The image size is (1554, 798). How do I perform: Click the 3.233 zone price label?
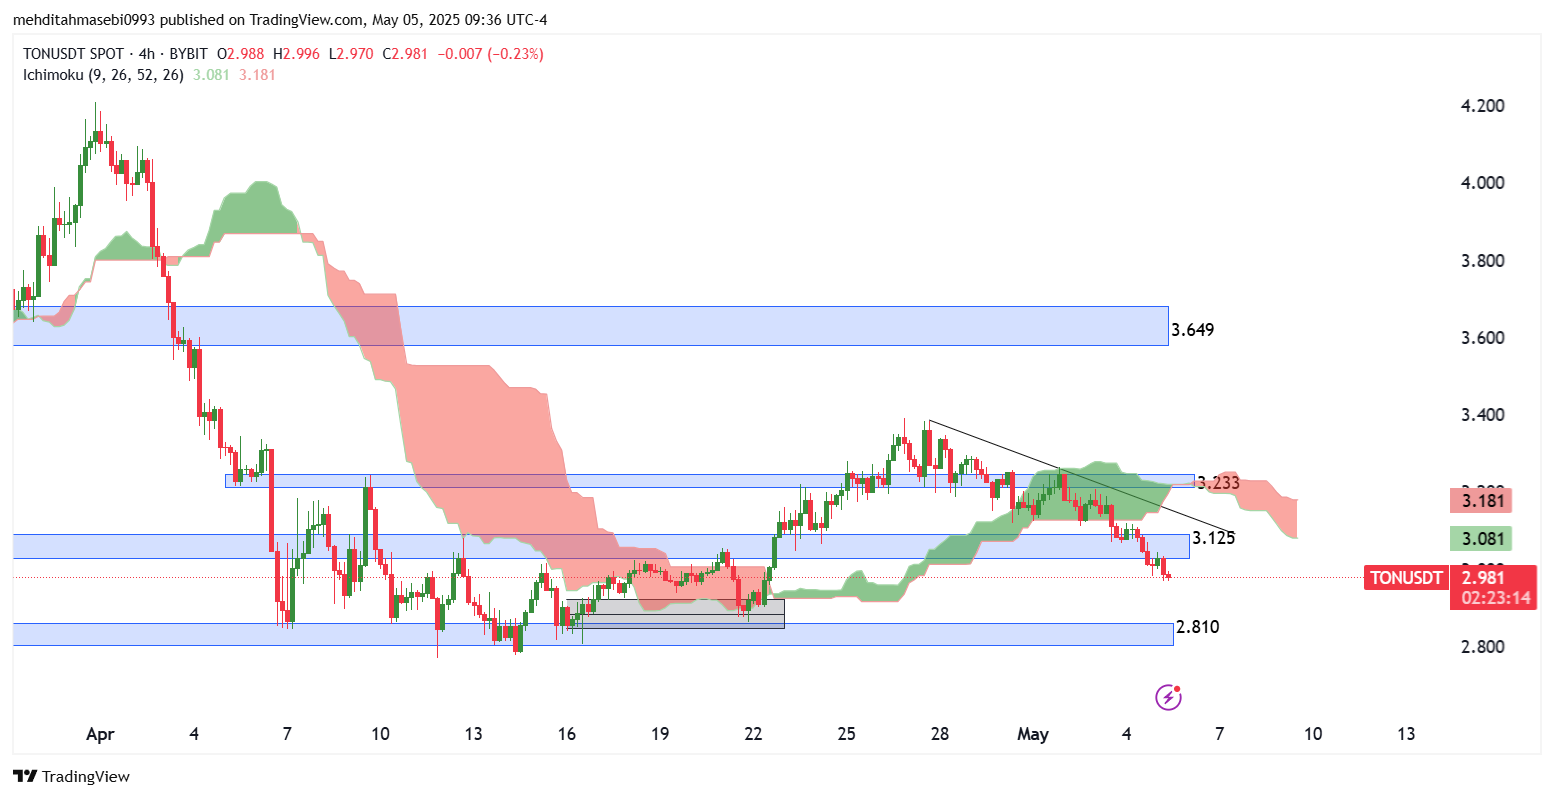[x=1218, y=483]
